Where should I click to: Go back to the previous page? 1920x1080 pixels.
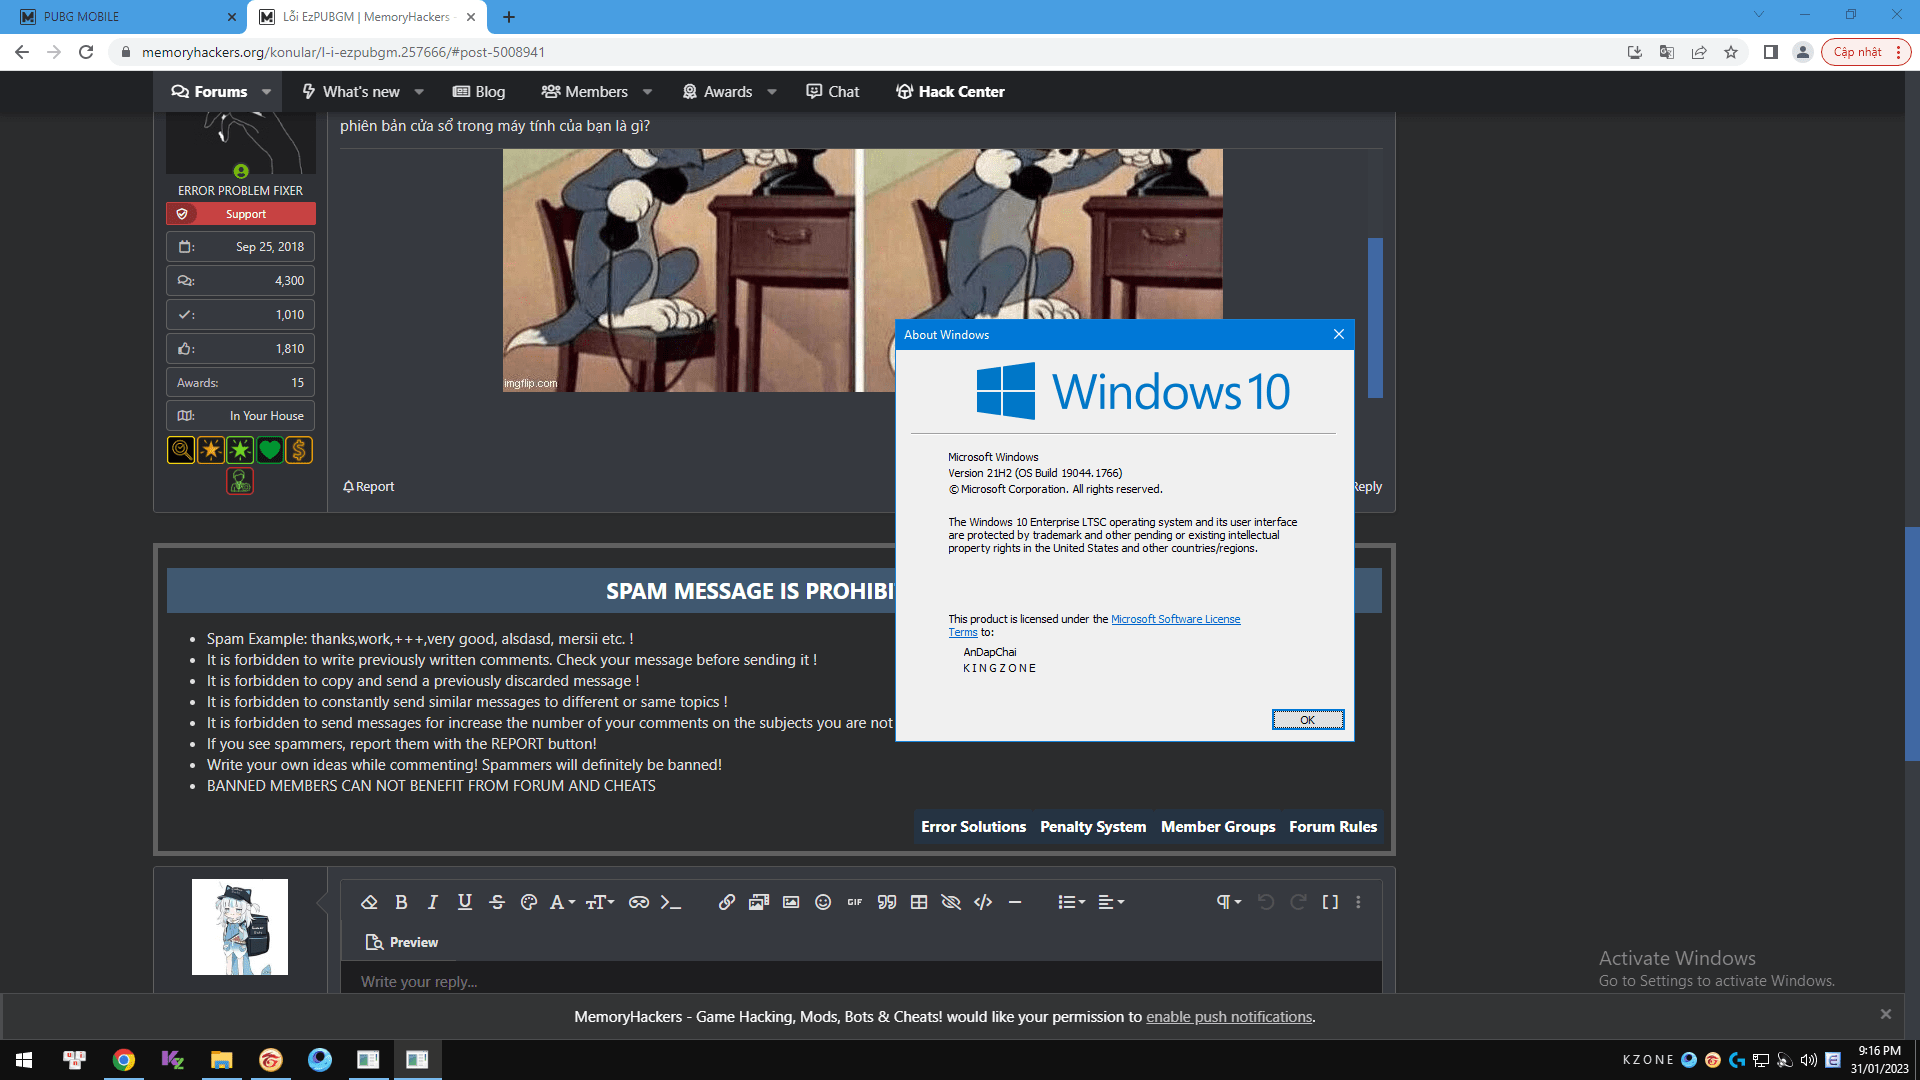pyautogui.click(x=22, y=52)
